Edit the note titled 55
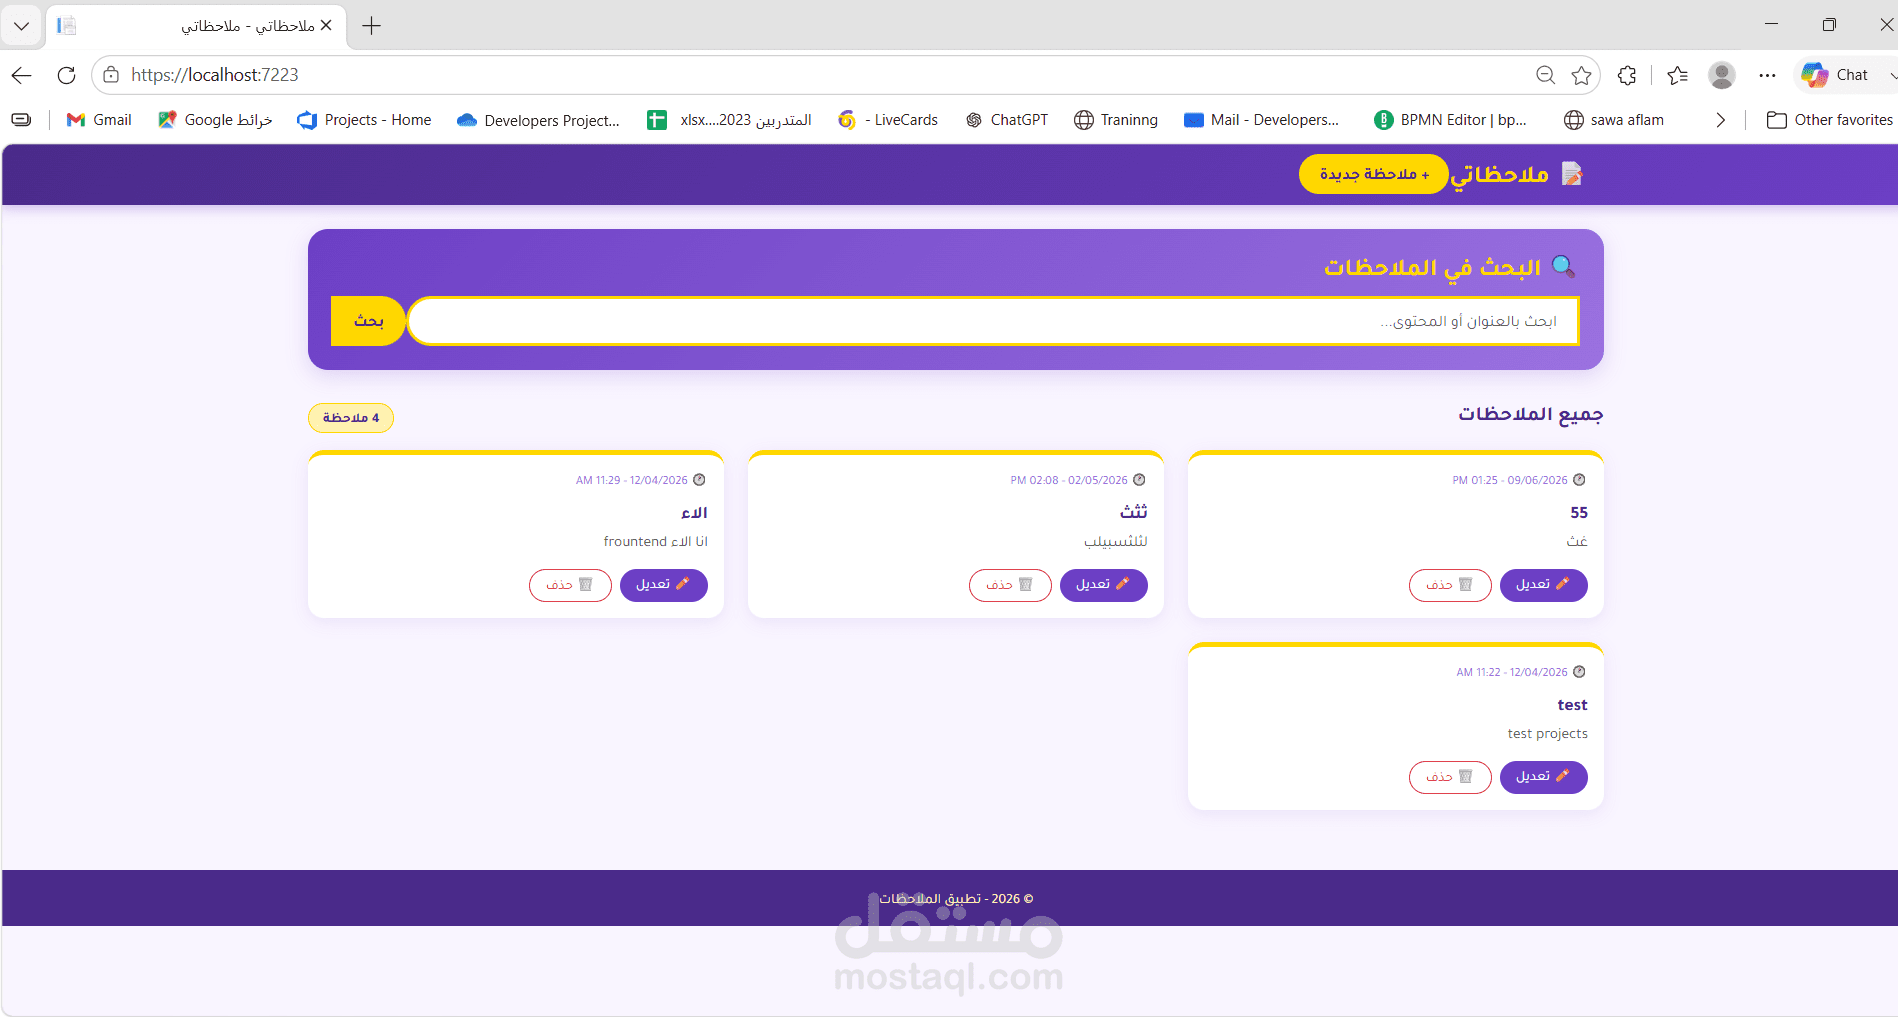 coord(1543,585)
